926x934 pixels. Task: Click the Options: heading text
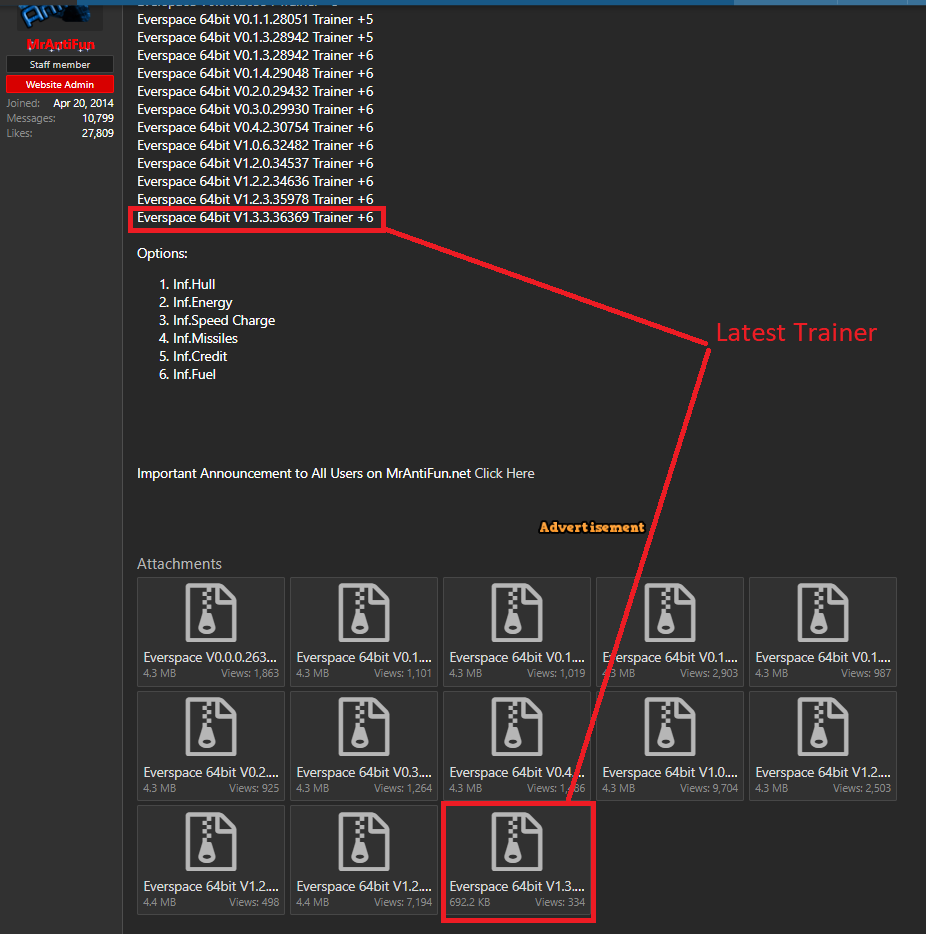[x=162, y=254]
